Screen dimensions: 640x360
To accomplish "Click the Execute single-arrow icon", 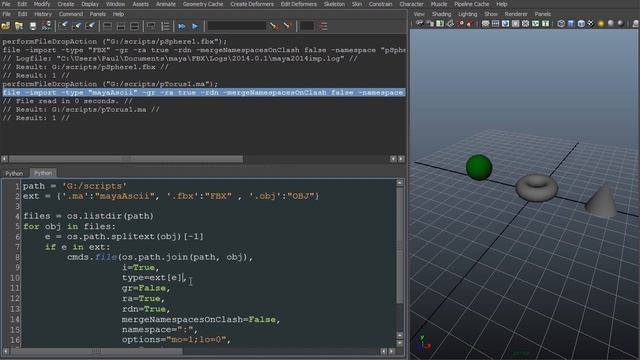I will (x=195, y=26).
